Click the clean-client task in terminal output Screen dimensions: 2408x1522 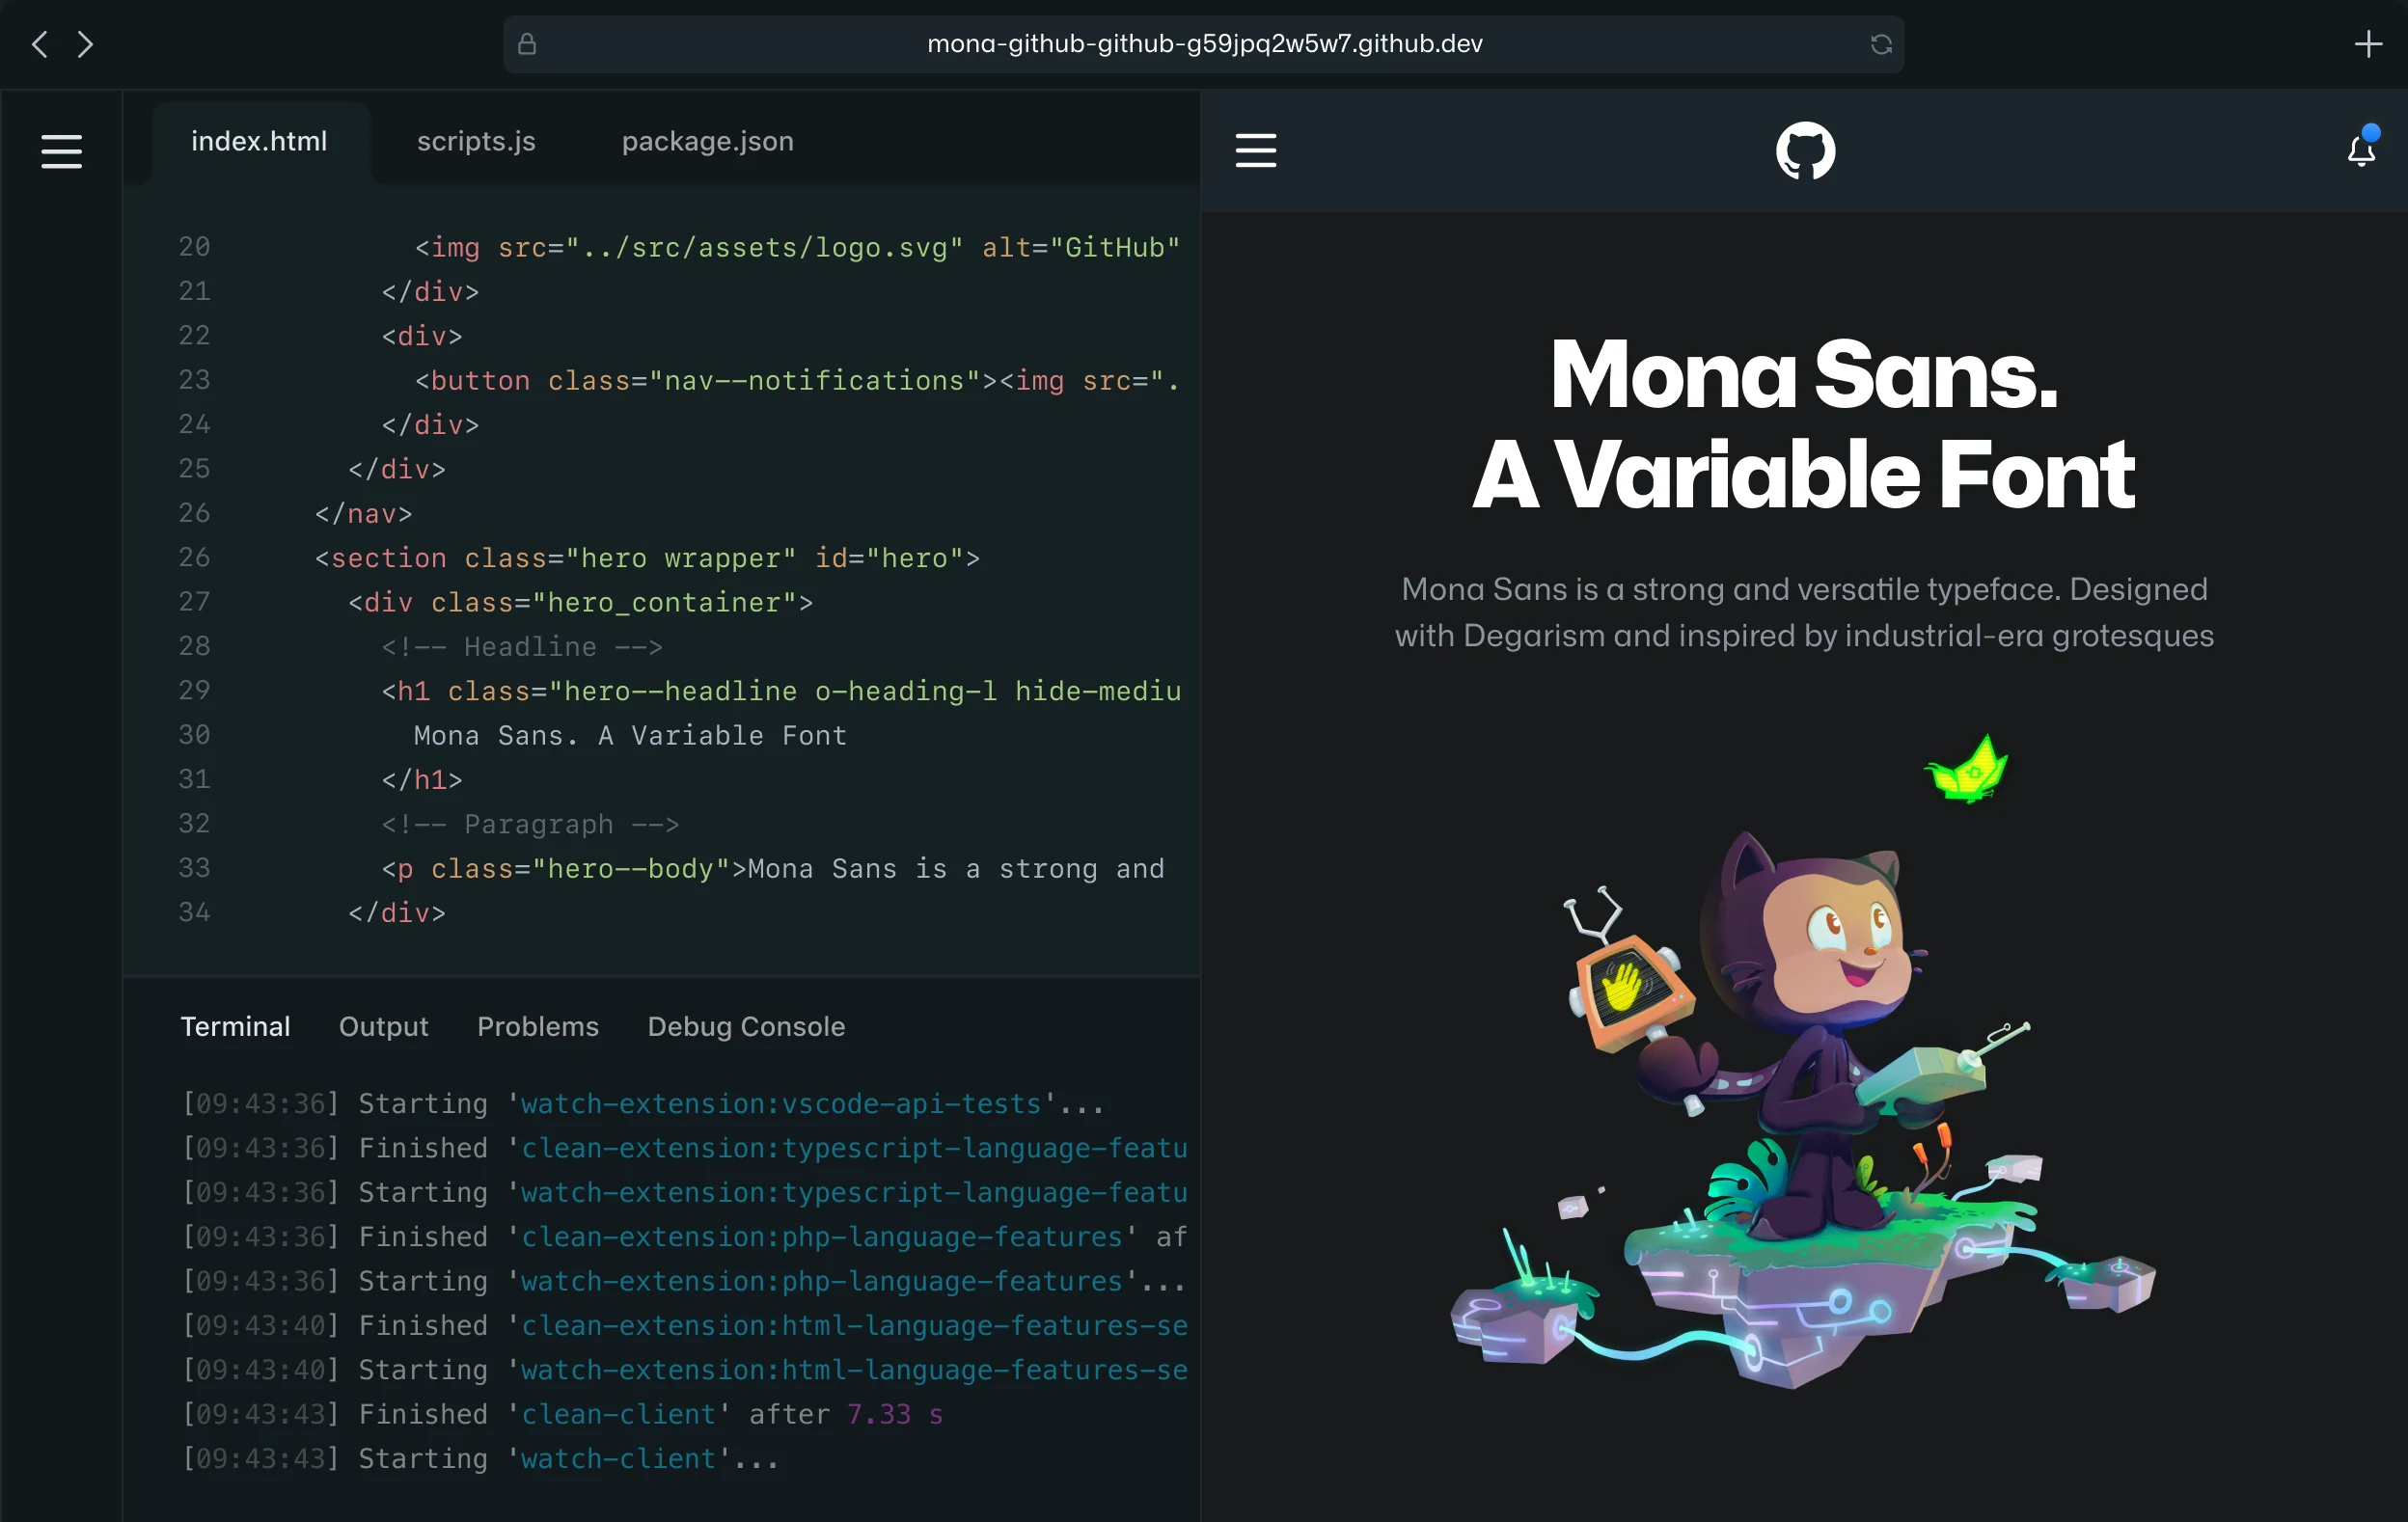coord(620,1414)
